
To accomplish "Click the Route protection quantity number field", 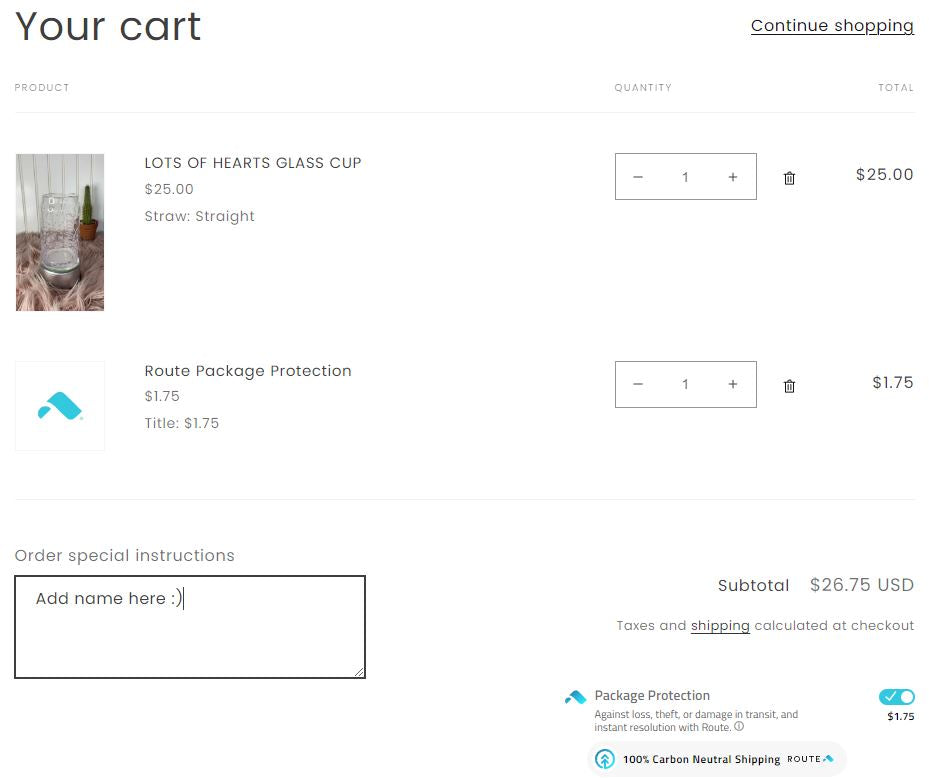I will point(685,384).
